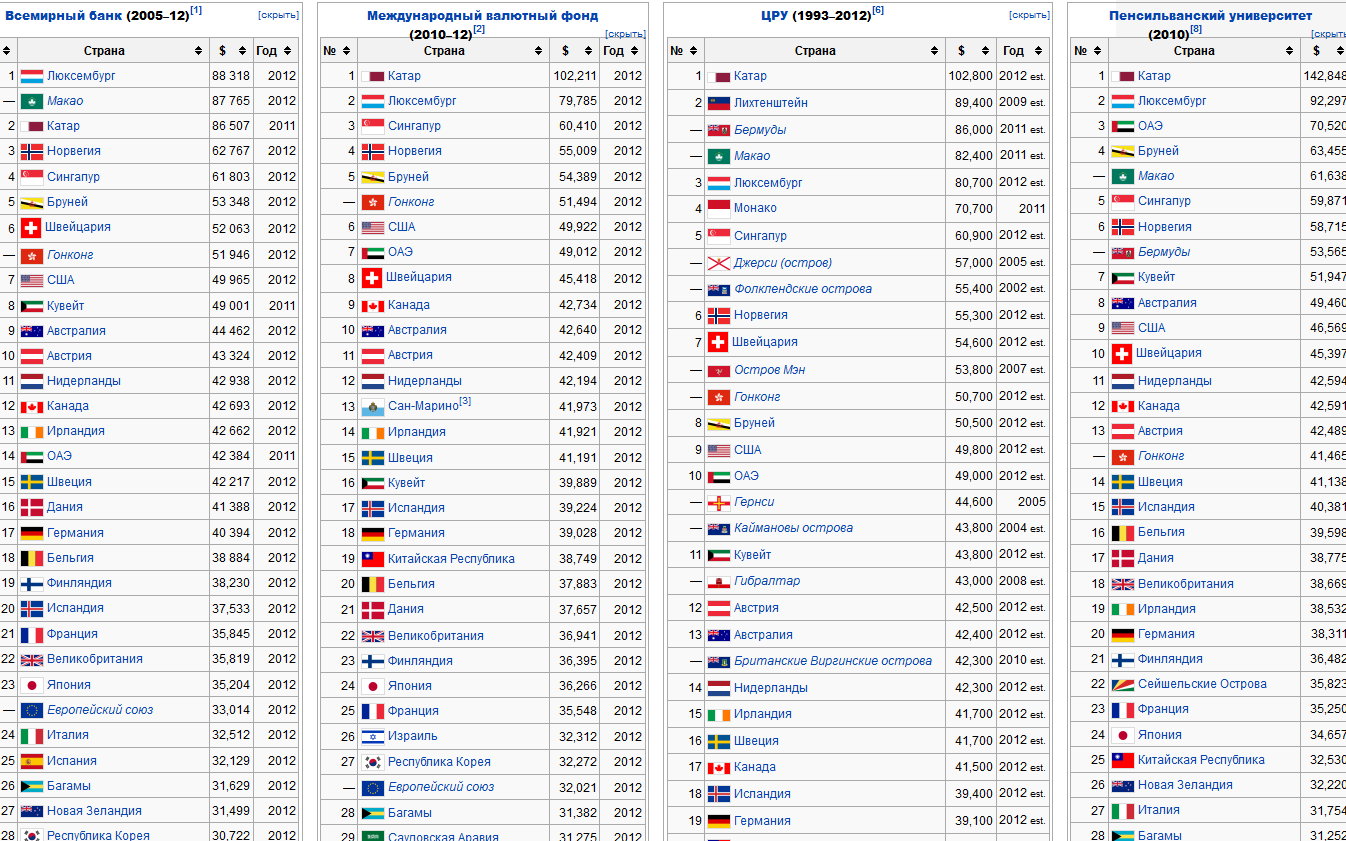Click the Jersey flag icon in the CIA table

[x=718, y=263]
